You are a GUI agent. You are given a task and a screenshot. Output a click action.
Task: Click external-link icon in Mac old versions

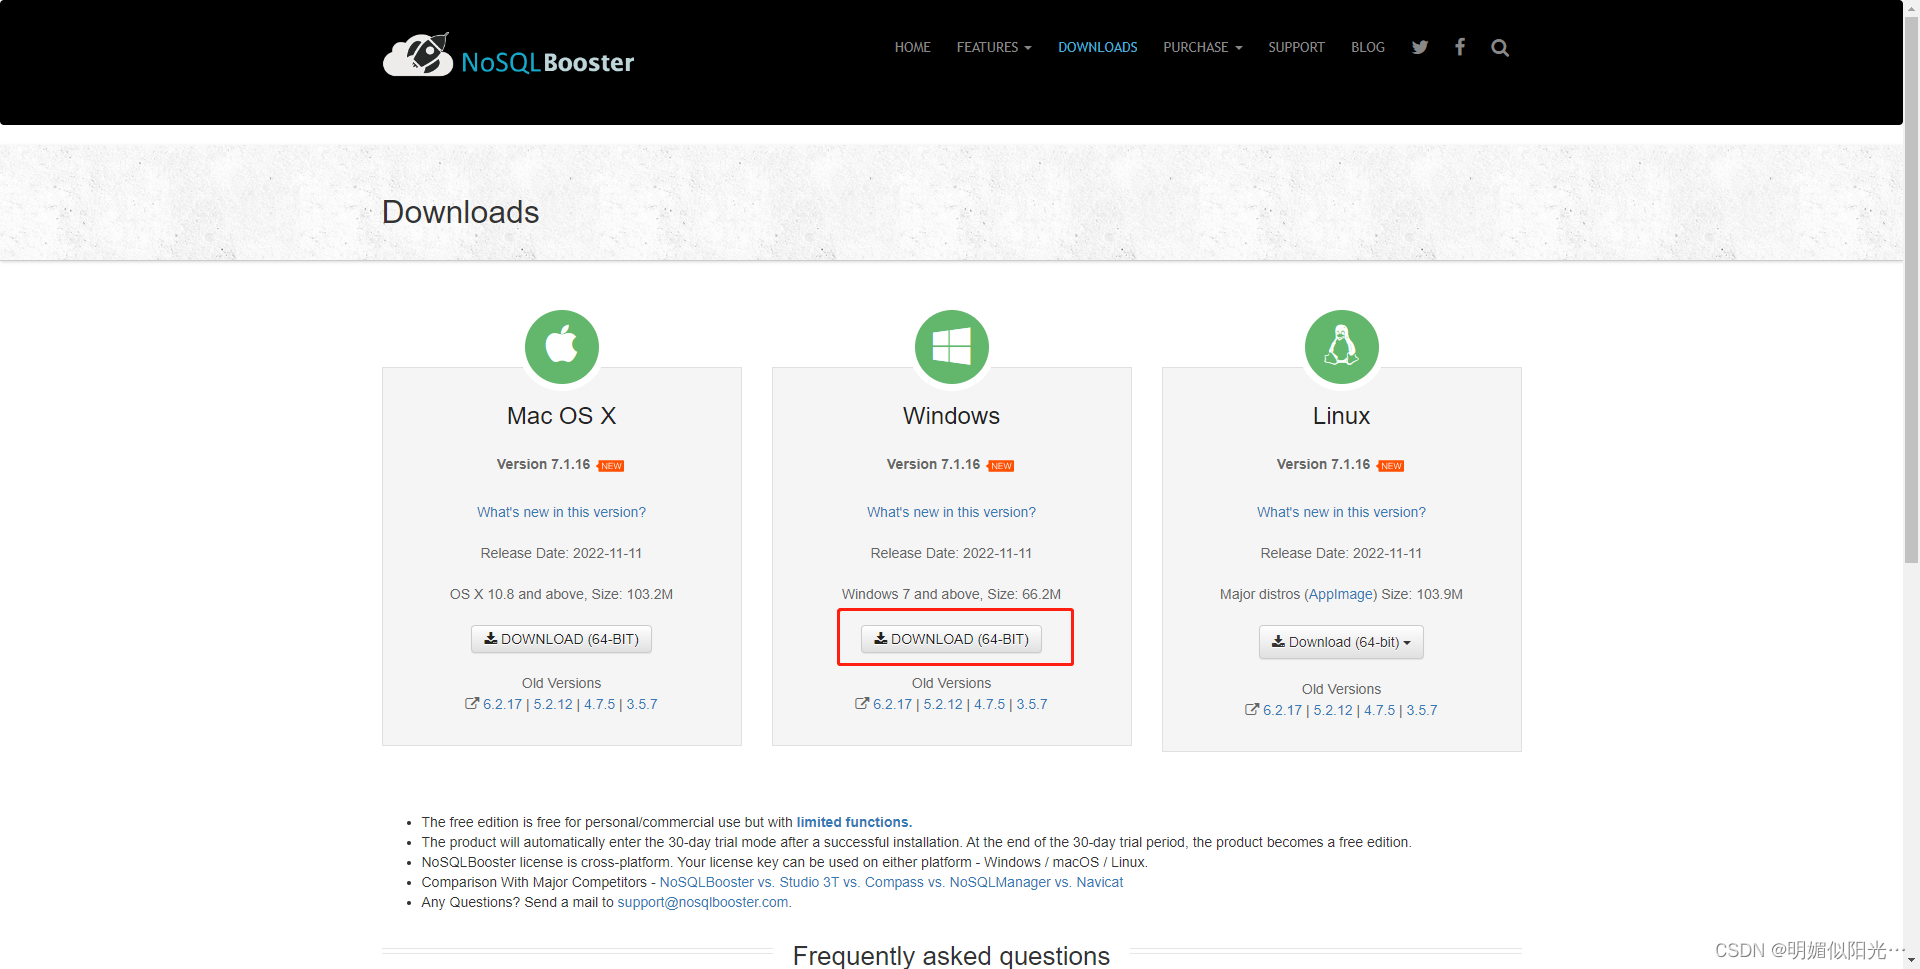click(x=472, y=704)
